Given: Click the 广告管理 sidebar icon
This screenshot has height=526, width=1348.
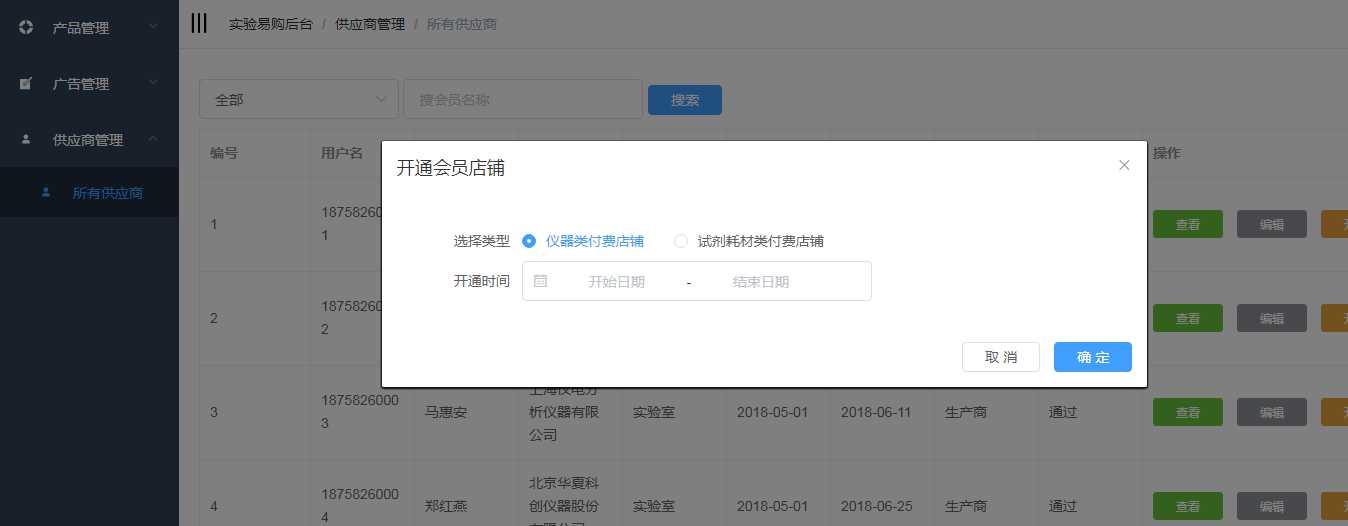Looking at the screenshot, I should point(26,84).
